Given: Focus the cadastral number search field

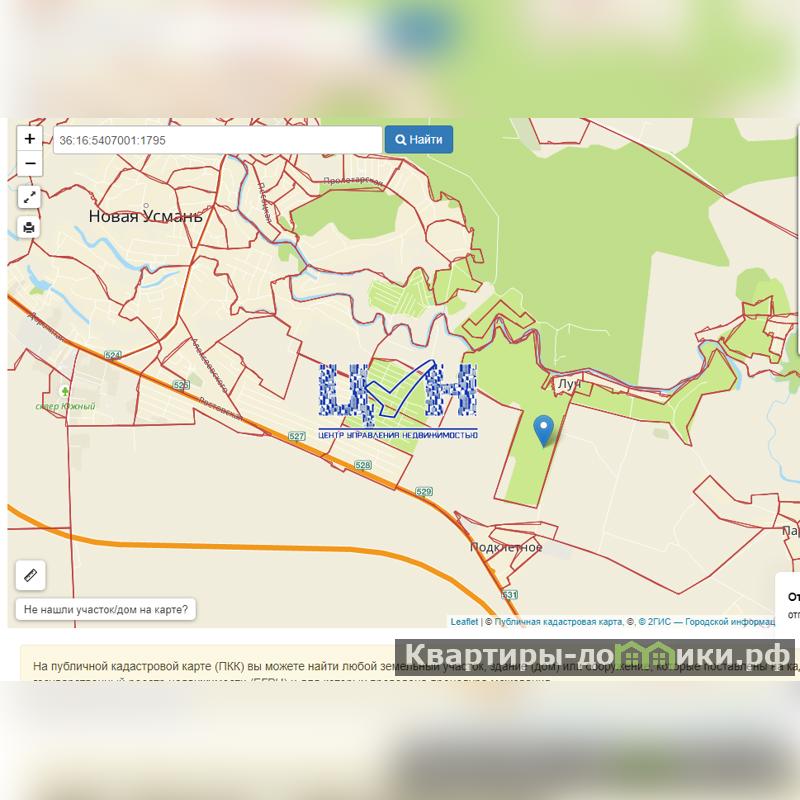Looking at the screenshot, I should tap(217, 140).
